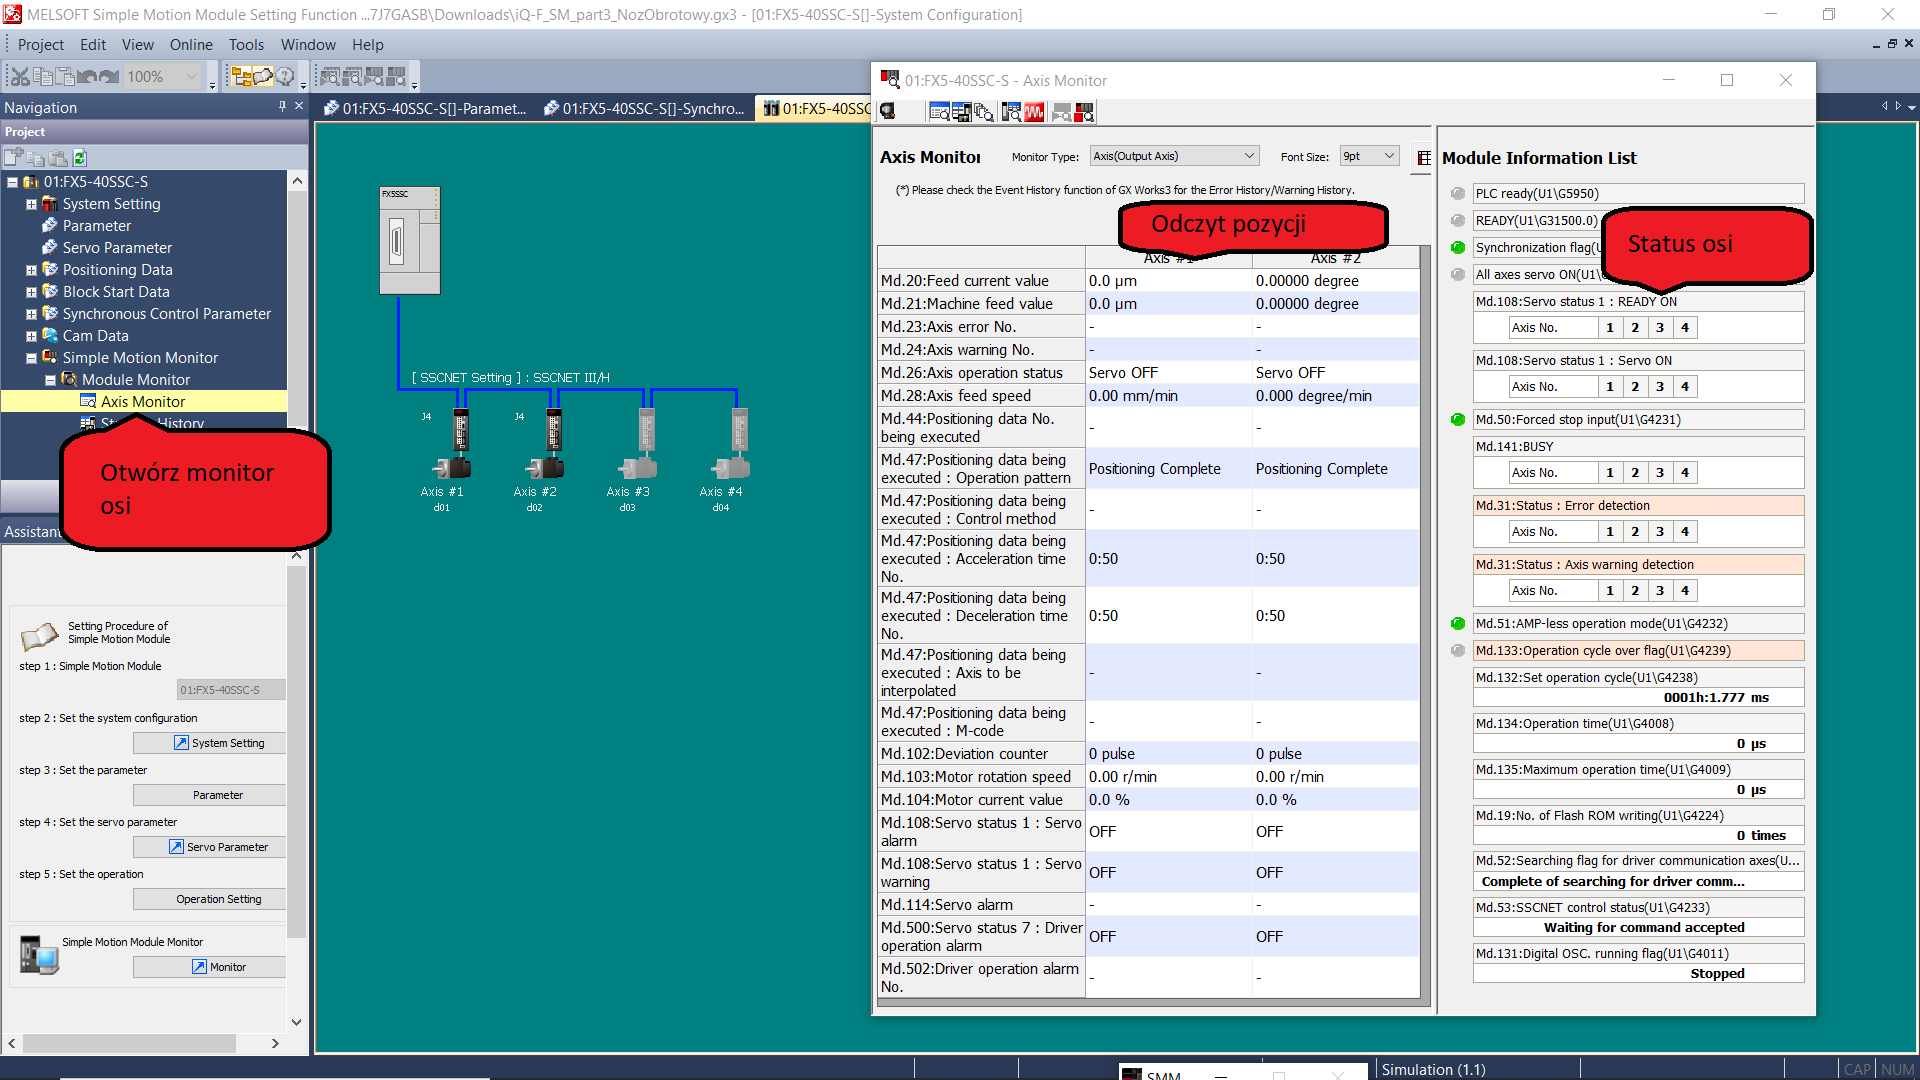Image resolution: width=1920 pixels, height=1080 pixels.
Task: Click first blue table-magnifier Axis Monitor icon
Action: (x=939, y=112)
